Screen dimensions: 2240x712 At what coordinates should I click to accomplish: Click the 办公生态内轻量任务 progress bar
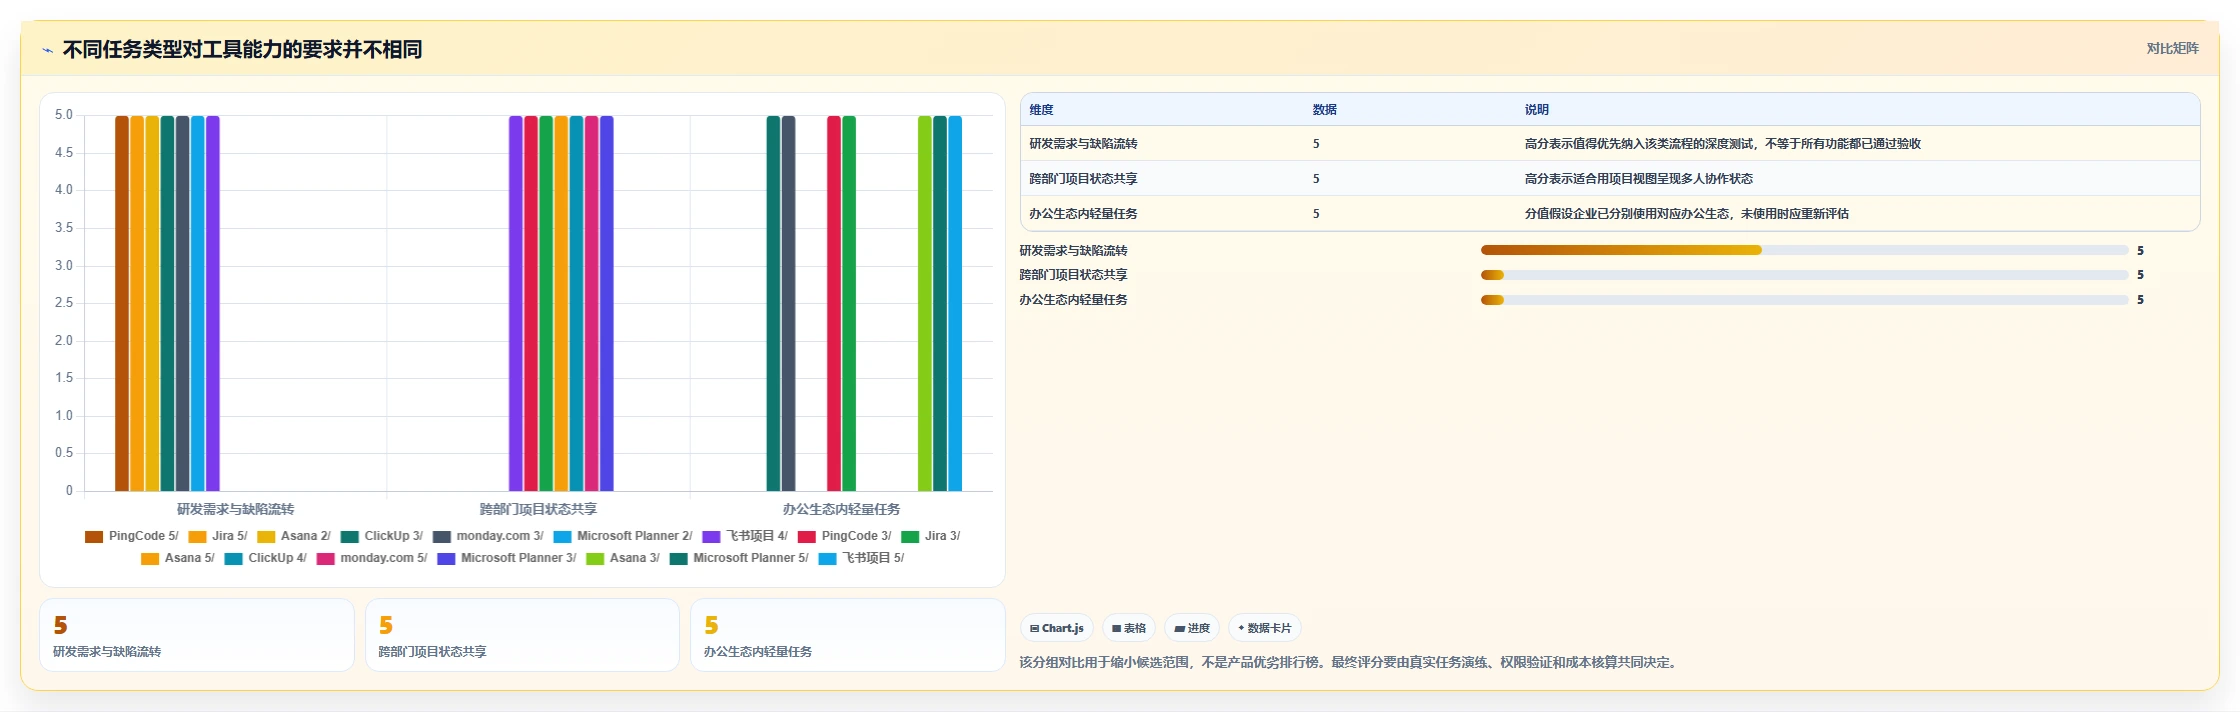(x=1805, y=300)
